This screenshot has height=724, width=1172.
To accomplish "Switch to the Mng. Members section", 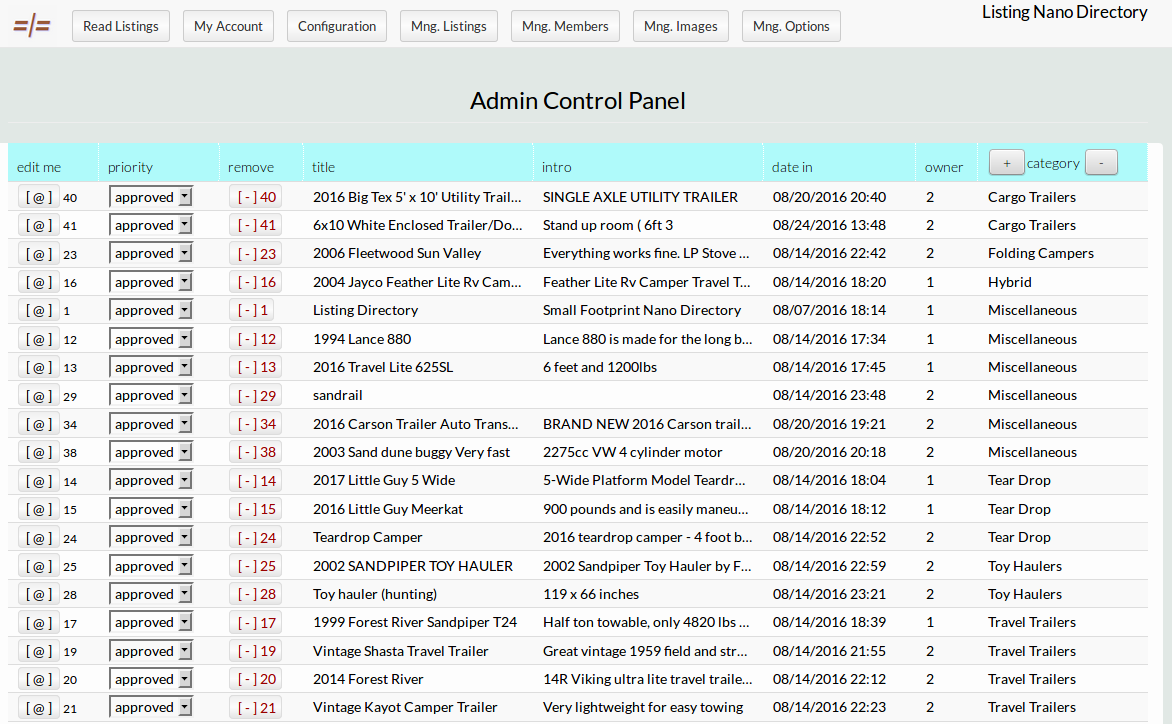I will [565, 26].
